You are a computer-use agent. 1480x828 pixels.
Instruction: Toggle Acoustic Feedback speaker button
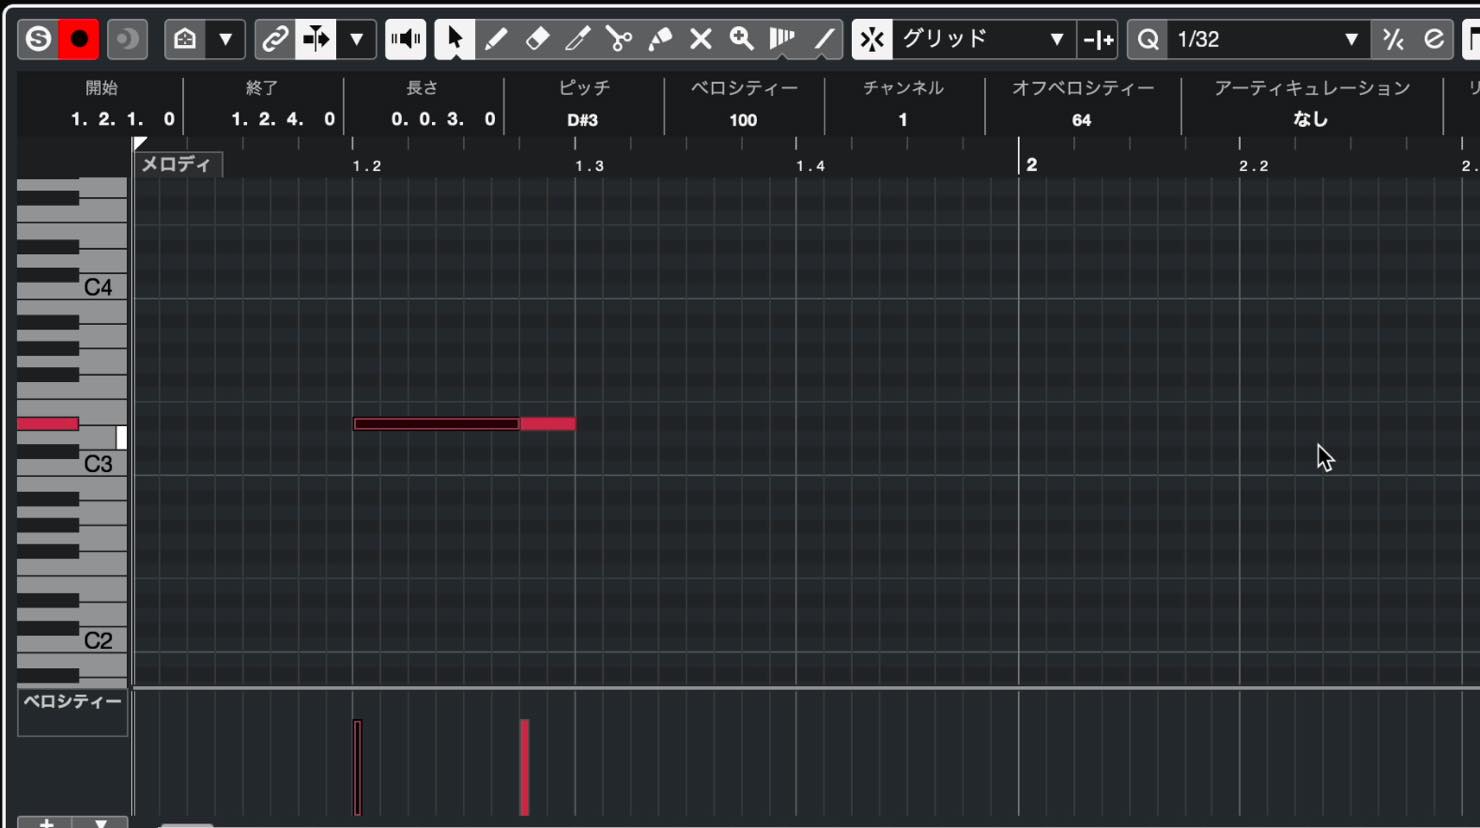coord(406,39)
